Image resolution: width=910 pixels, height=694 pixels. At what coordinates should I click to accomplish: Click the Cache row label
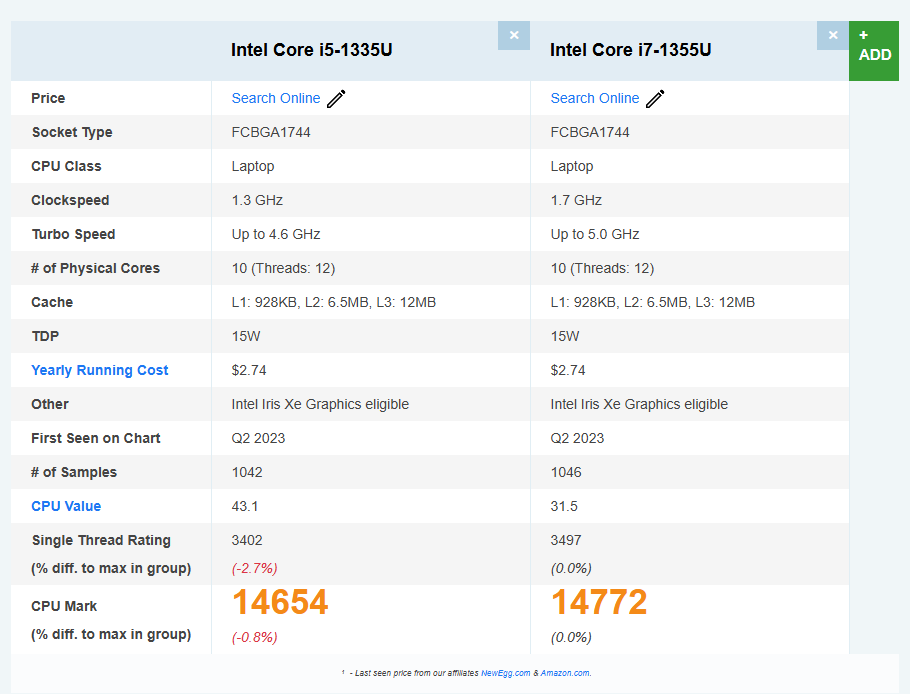click(x=52, y=302)
